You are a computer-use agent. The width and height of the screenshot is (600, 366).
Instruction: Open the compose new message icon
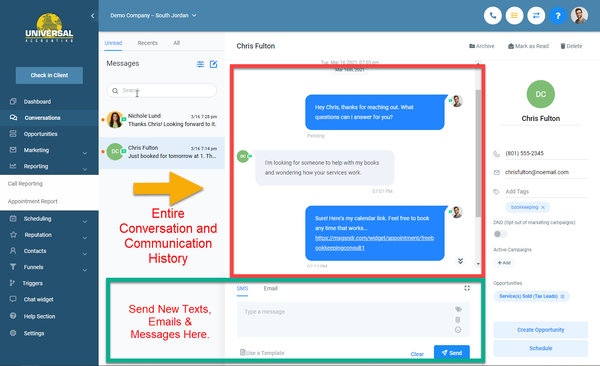coord(214,64)
